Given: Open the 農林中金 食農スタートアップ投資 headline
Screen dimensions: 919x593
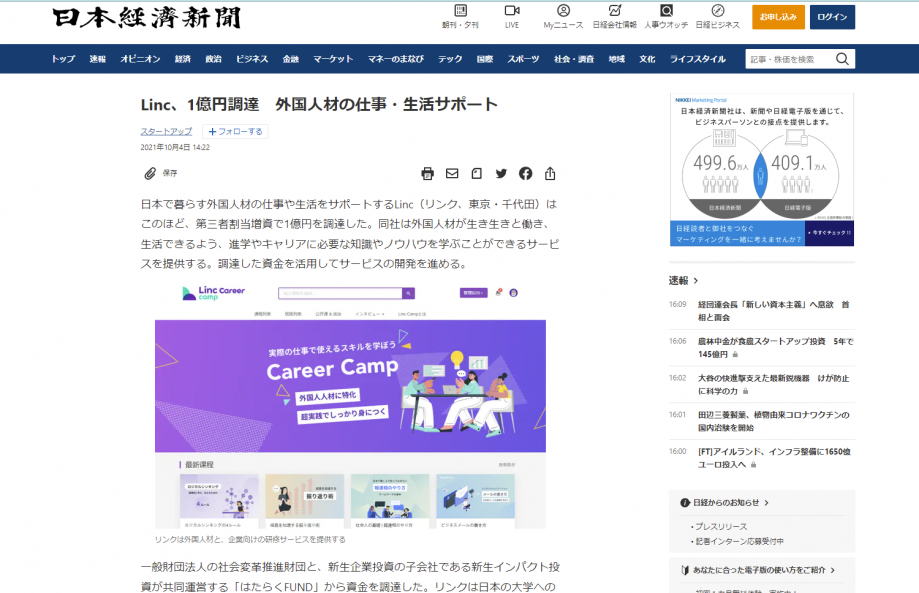Looking at the screenshot, I should click(x=775, y=347).
